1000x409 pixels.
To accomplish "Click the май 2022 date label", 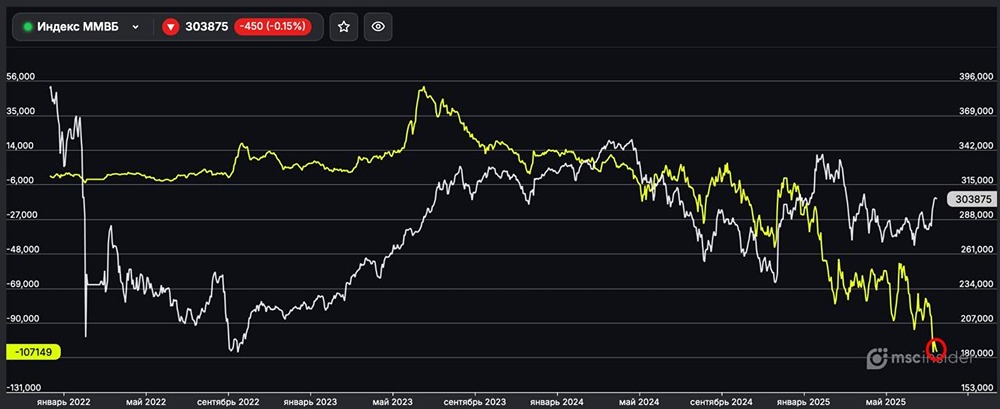I will pyautogui.click(x=146, y=403).
